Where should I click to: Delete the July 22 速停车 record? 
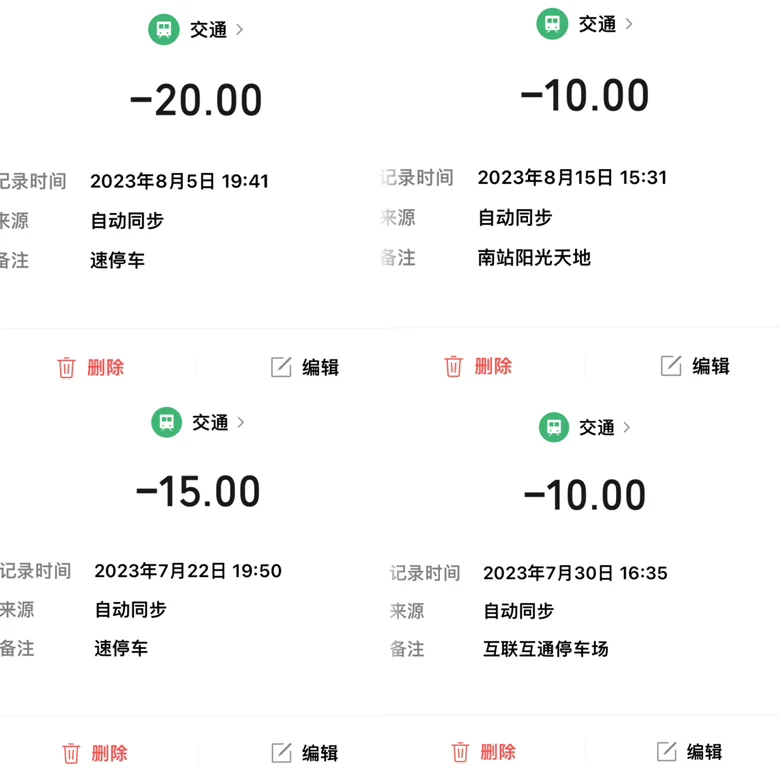click(95, 753)
